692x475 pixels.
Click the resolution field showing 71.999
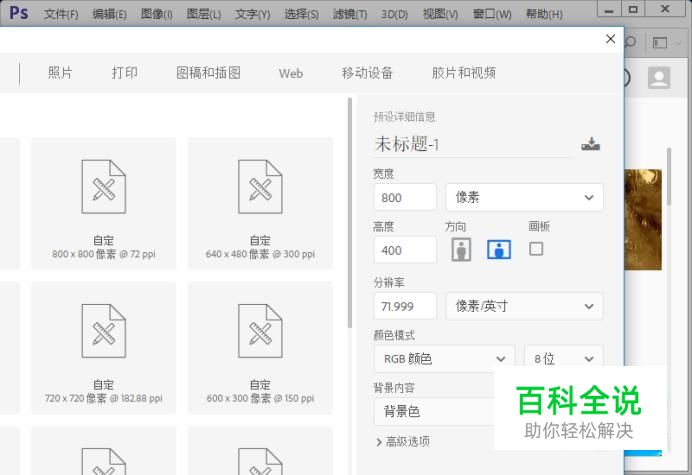(405, 306)
